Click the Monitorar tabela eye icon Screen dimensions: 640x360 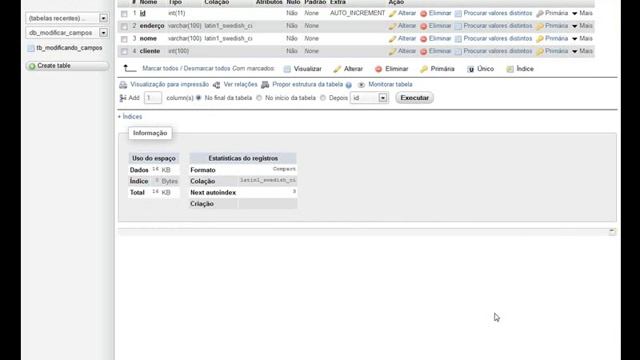point(361,85)
